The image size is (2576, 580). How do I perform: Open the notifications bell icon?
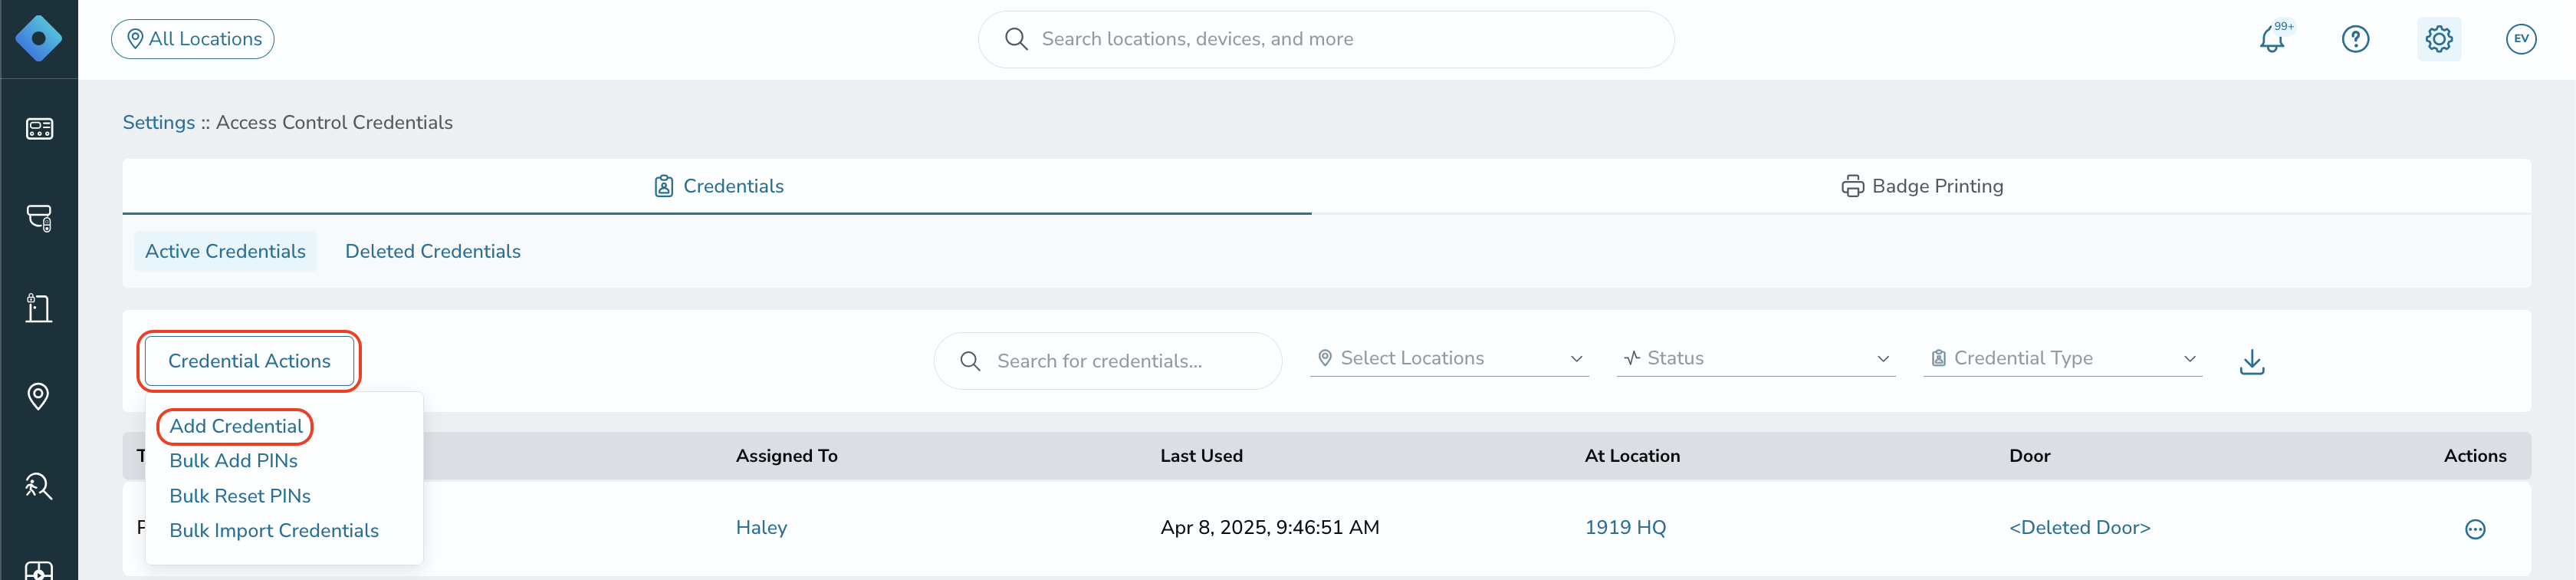2272,39
